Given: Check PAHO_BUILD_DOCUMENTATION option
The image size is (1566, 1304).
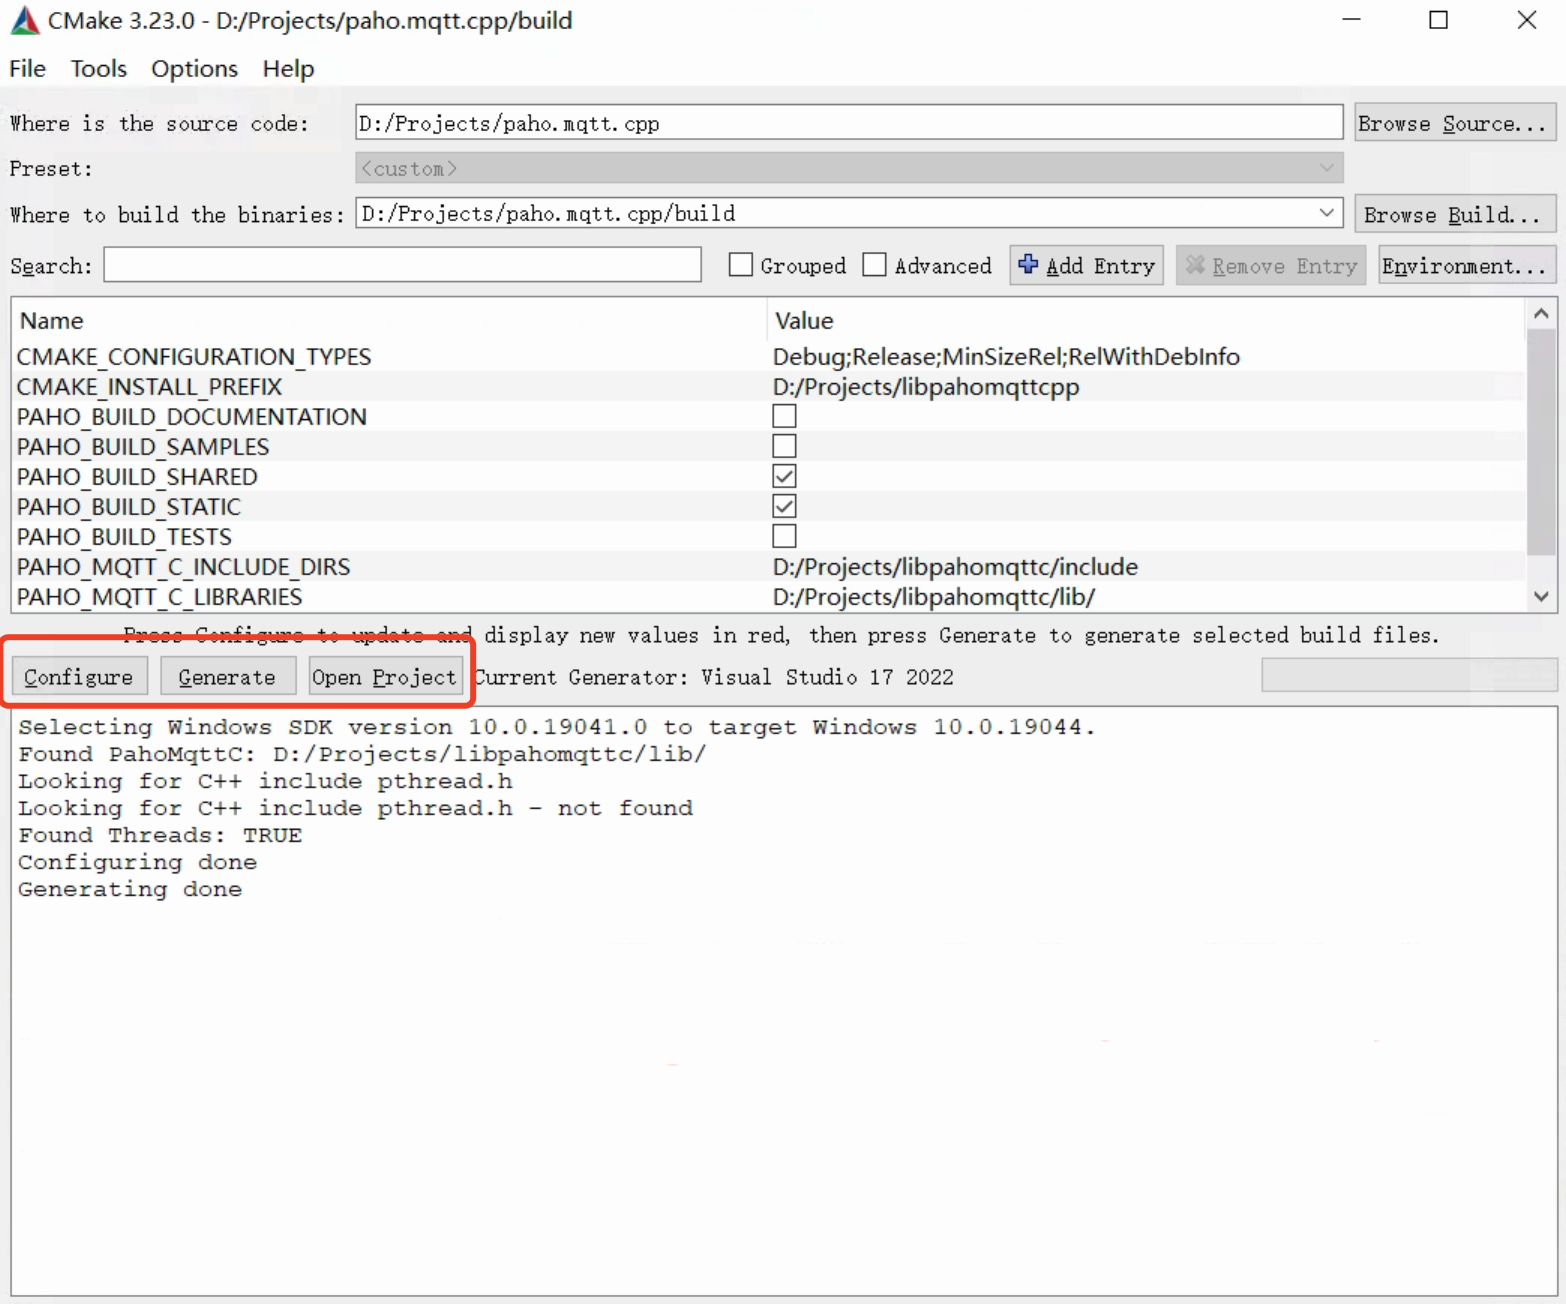Looking at the screenshot, I should [x=785, y=416].
